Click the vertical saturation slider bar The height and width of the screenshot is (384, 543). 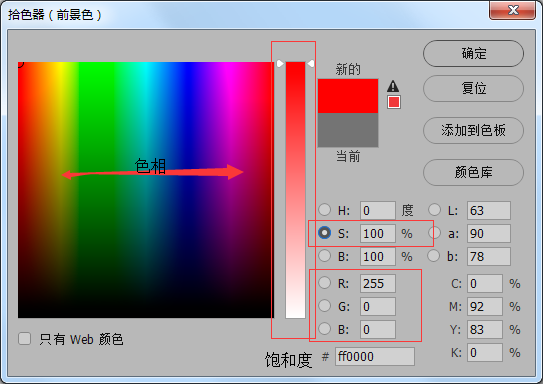295,190
